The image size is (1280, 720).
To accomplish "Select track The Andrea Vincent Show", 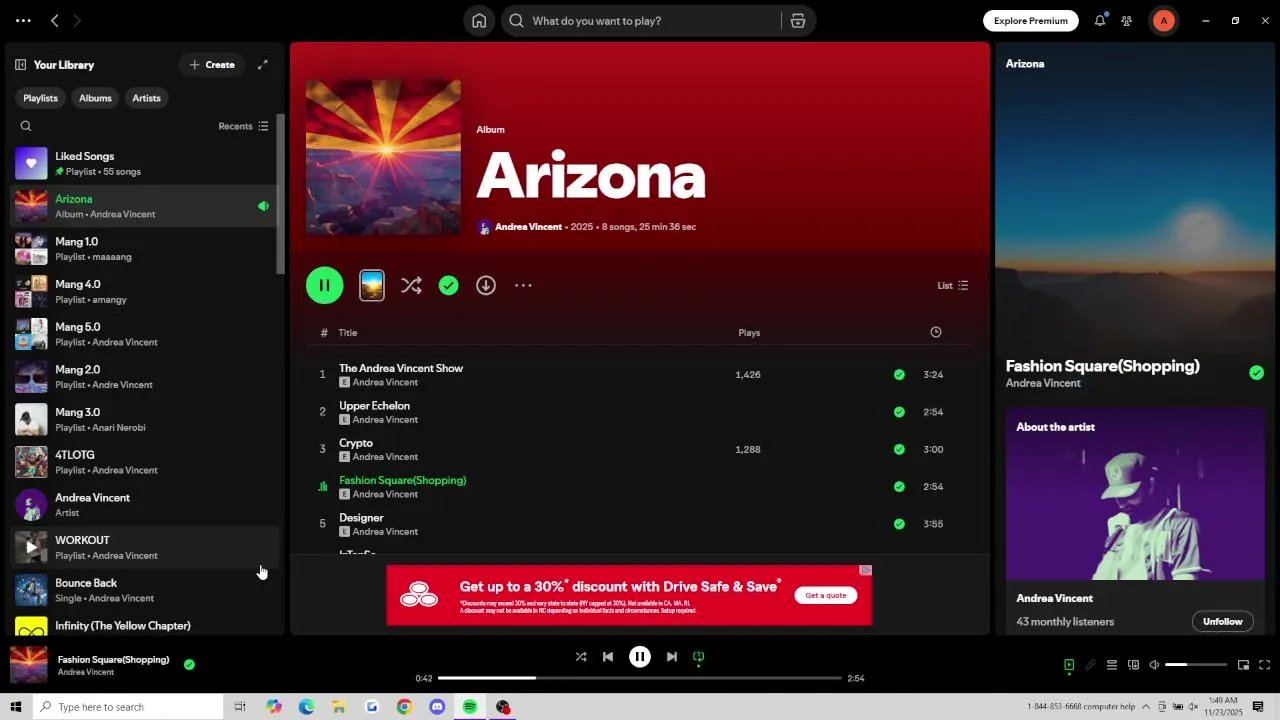I will coord(401,368).
